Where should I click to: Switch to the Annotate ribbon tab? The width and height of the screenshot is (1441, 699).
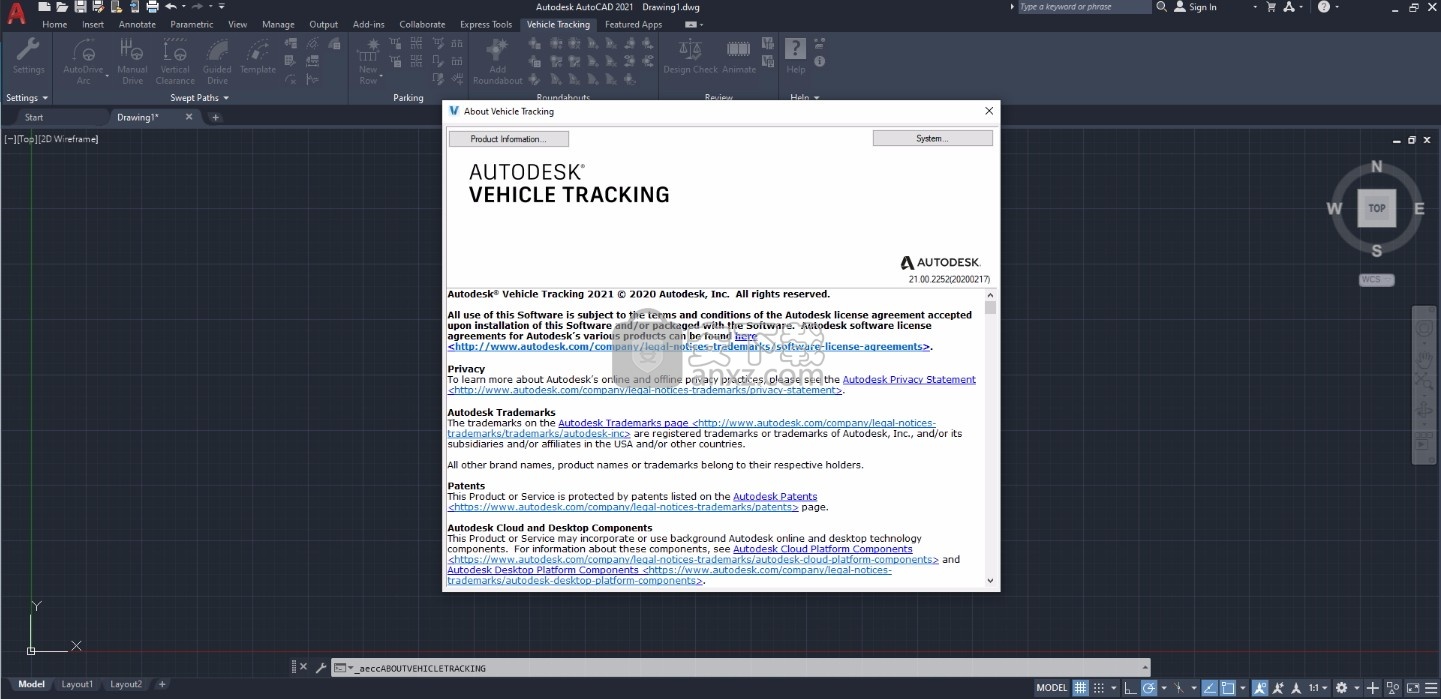[137, 24]
